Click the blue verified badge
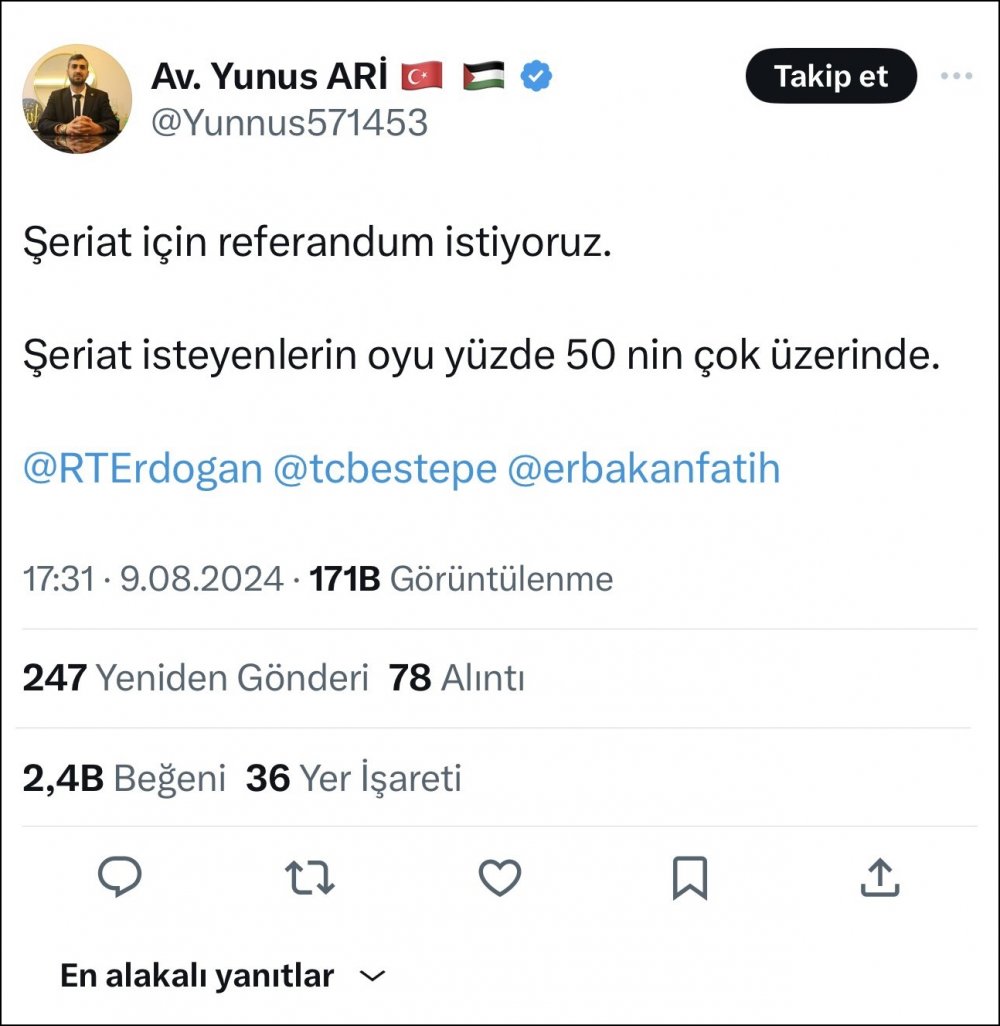The height and width of the screenshot is (1026, 1000). click(x=539, y=76)
